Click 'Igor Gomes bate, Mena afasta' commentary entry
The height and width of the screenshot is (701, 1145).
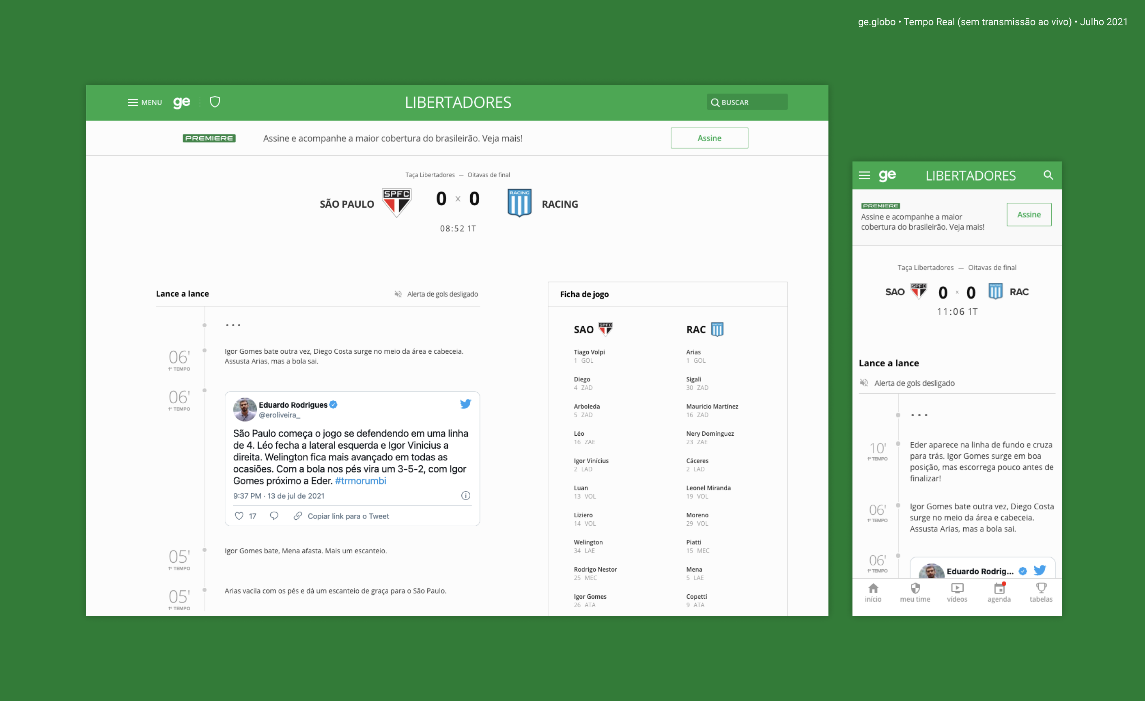tap(306, 551)
